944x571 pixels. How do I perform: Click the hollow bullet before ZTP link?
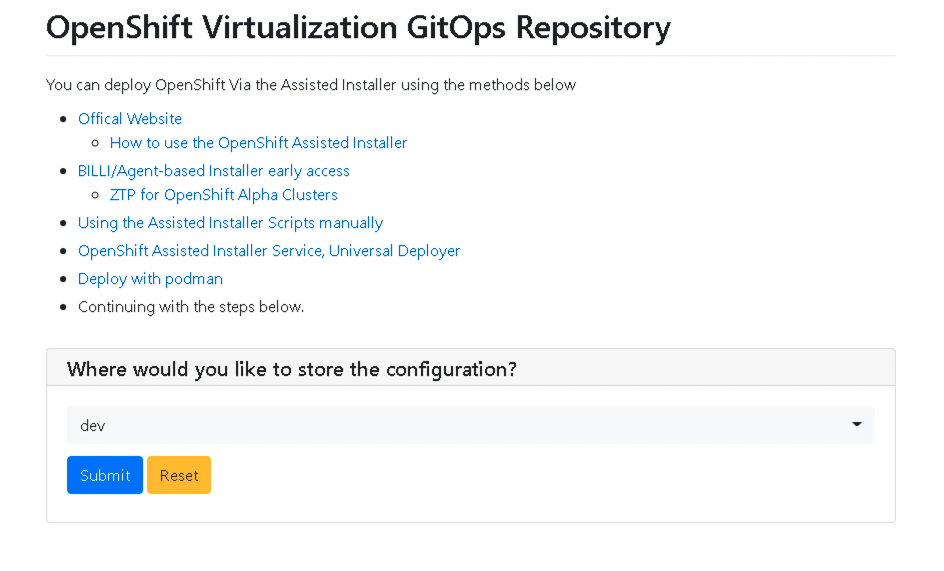pos(95,195)
